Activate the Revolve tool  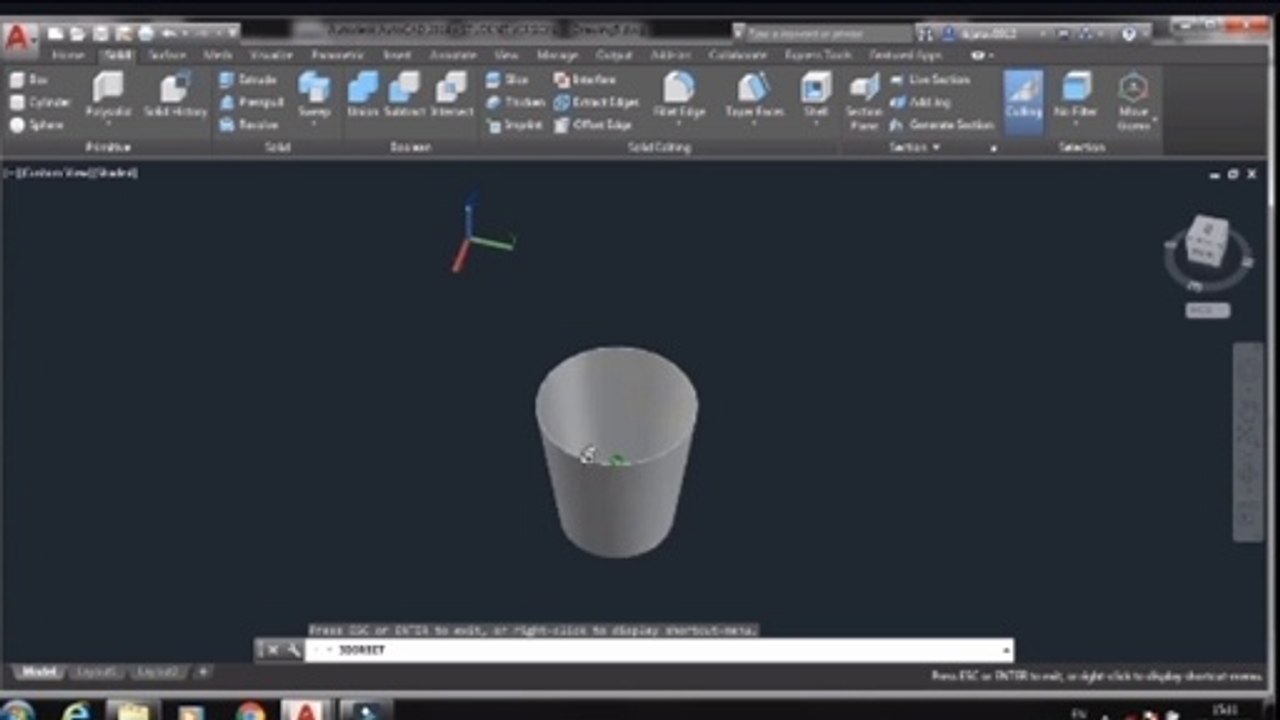249,125
